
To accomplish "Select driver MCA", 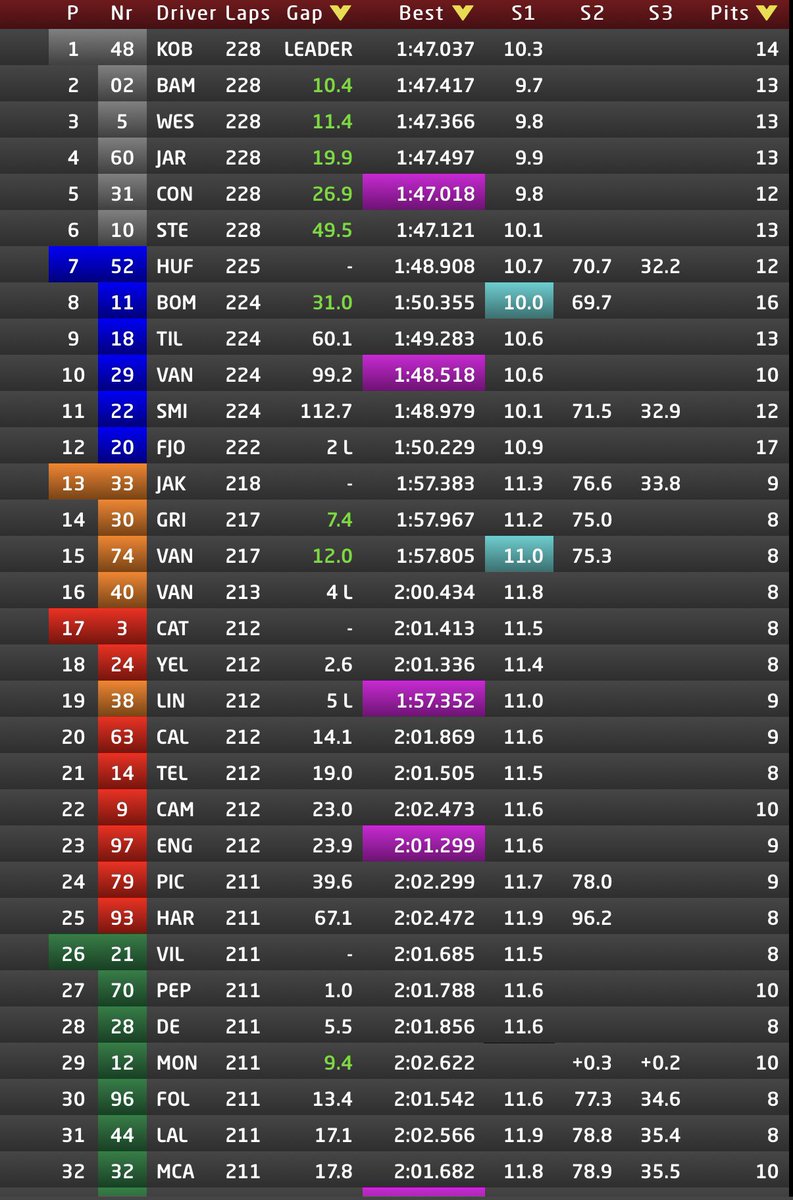I will pos(176,1170).
